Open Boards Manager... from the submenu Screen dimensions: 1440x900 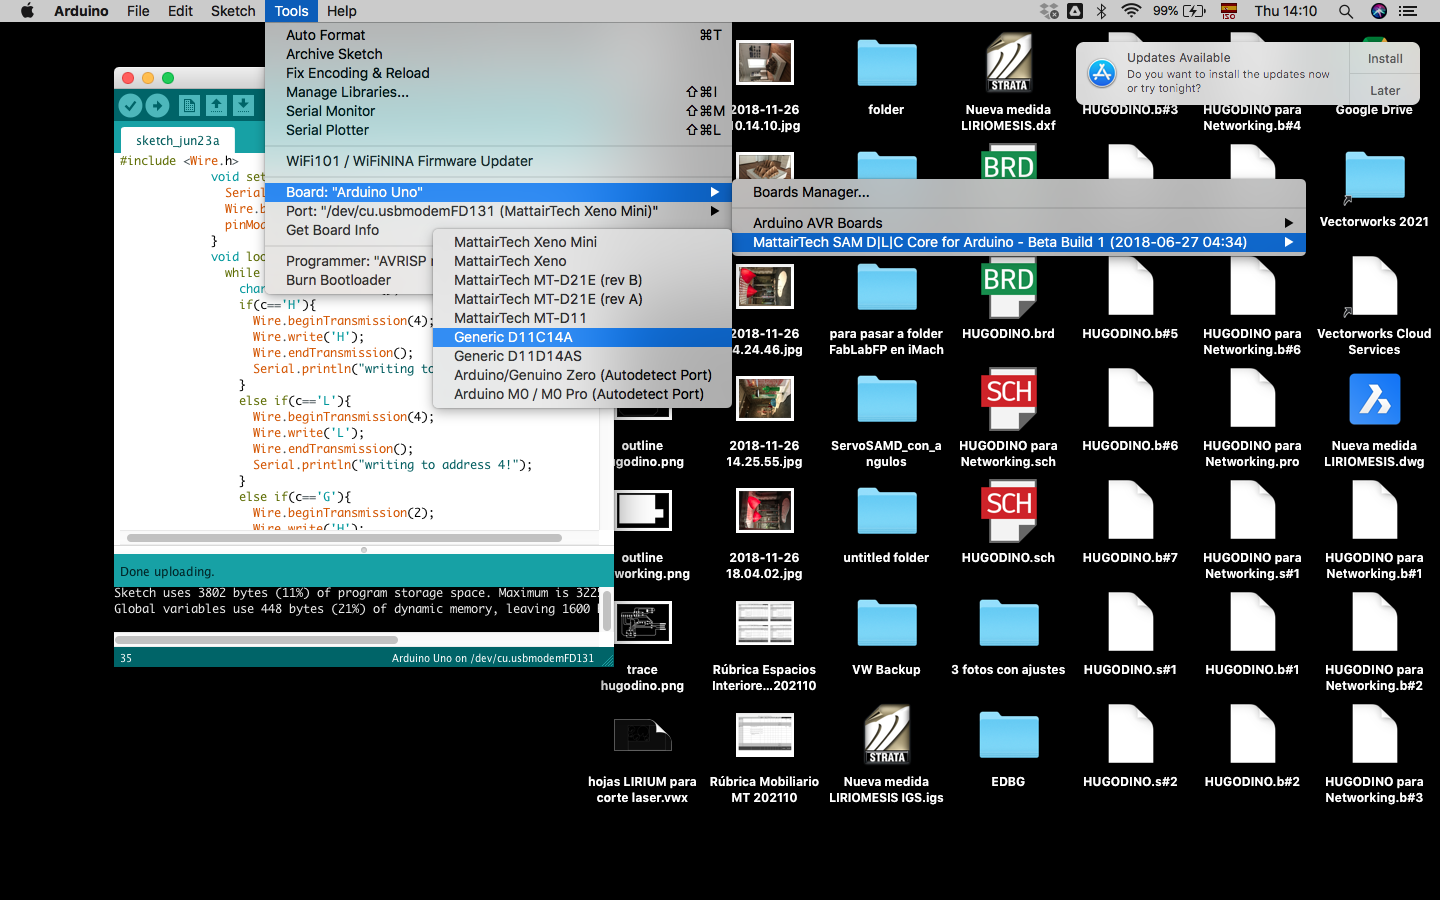coord(1019,192)
